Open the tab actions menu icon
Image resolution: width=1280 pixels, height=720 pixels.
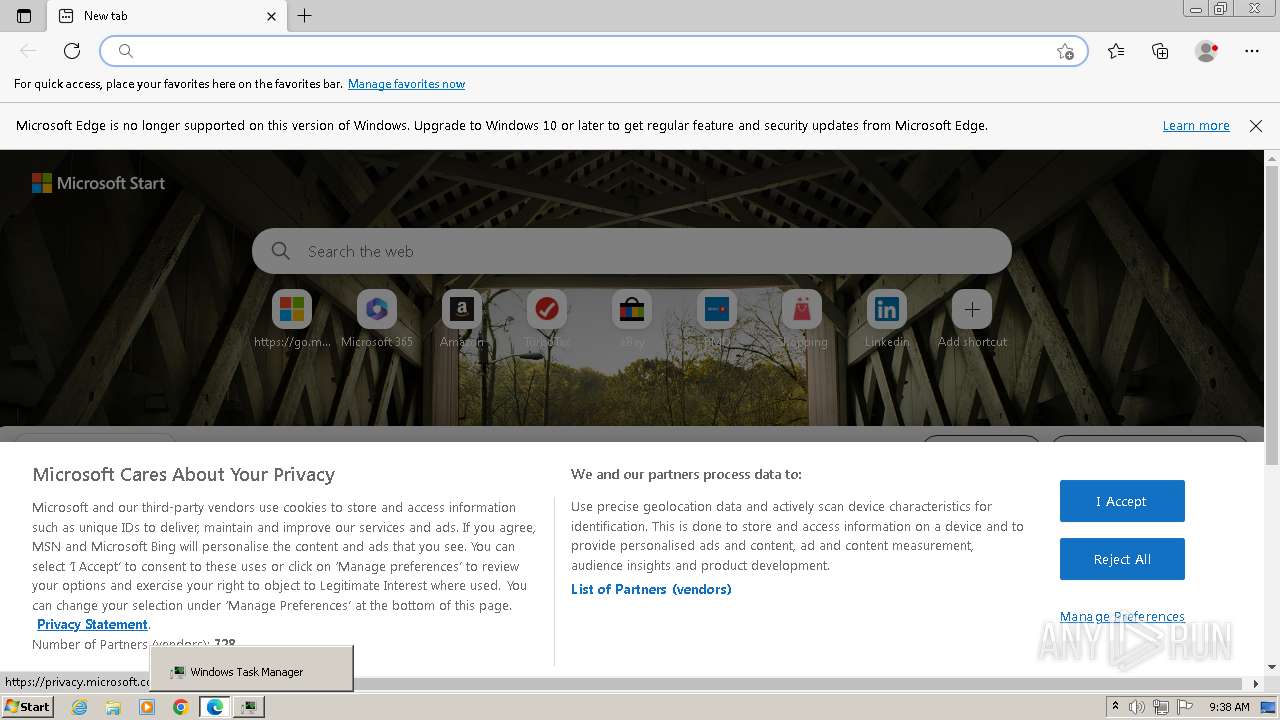coord(24,16)
